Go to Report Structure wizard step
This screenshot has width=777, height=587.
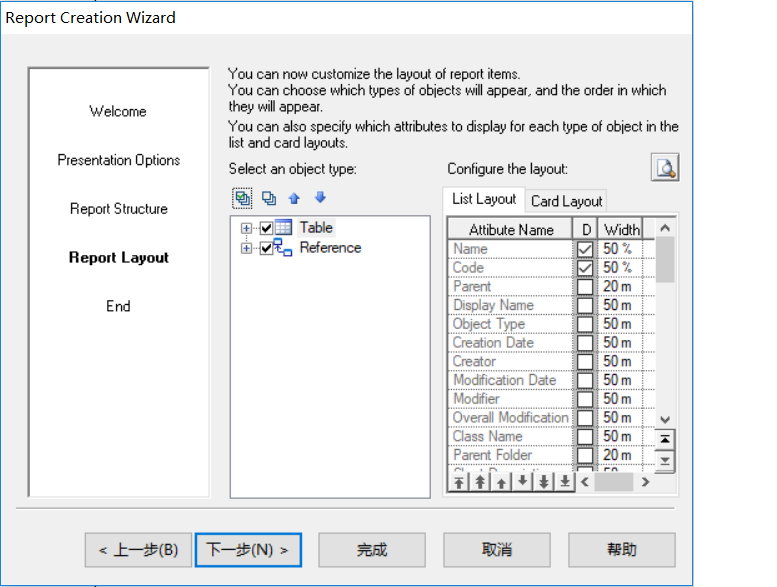[118, 209]
